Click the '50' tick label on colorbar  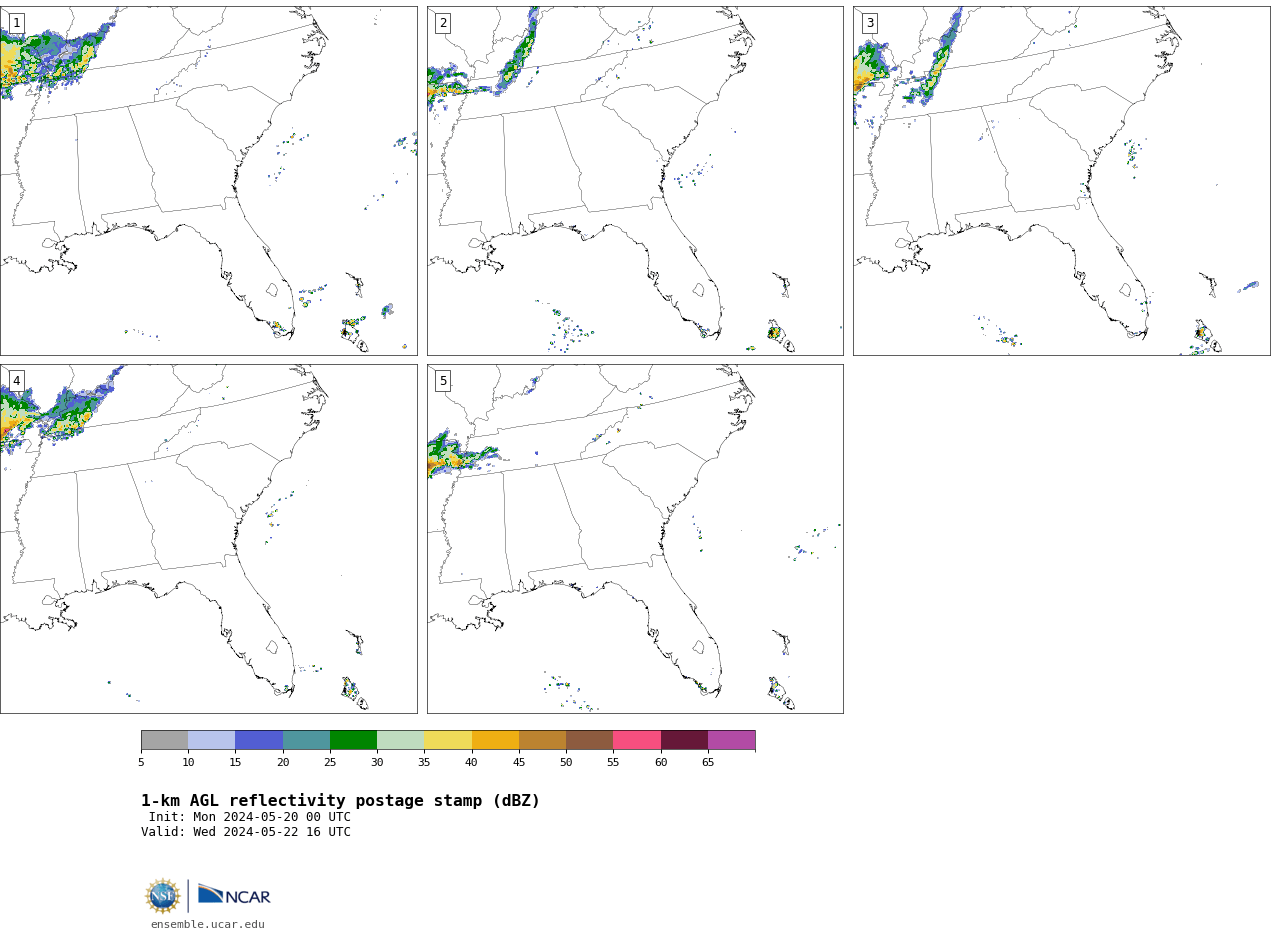coord(566,763)
